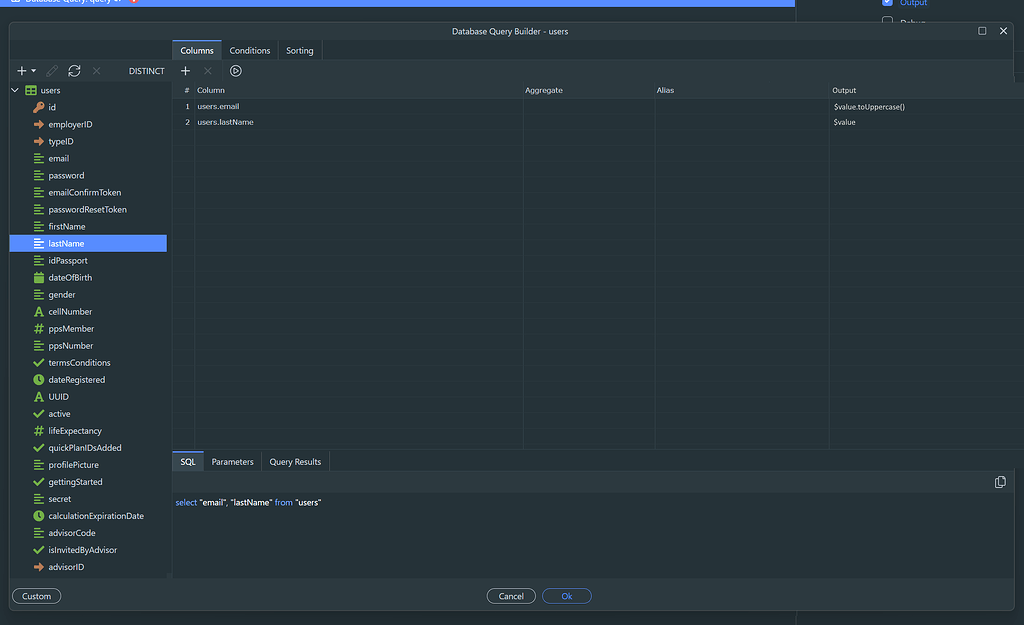This screenshot has width=1024, height=625.
Task: Click the Custom button
Action: [36, 596]
